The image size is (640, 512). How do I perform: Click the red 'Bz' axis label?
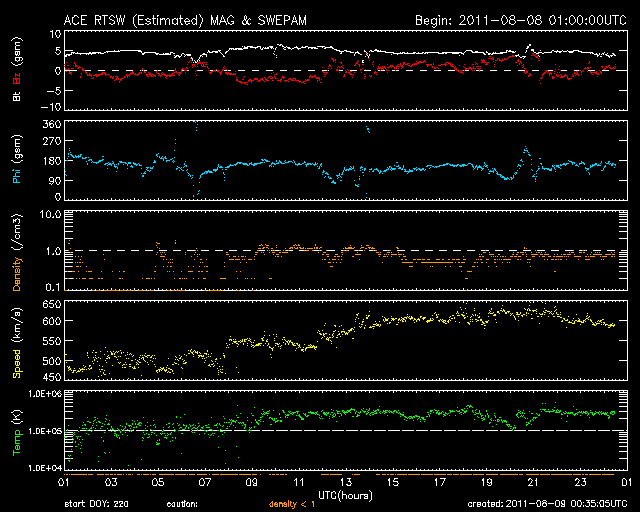(17, 78)
